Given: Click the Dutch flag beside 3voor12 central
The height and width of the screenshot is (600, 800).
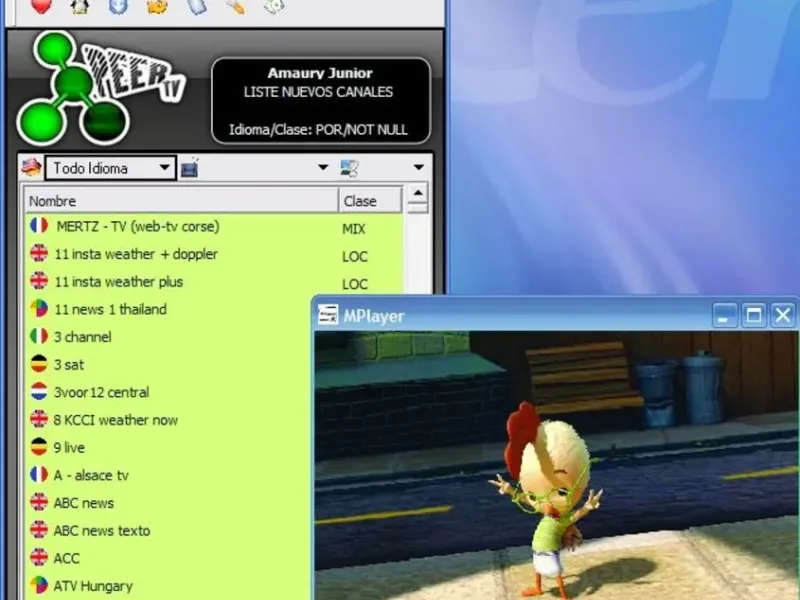Looking at the screenshot, I should tap(39, 391).
